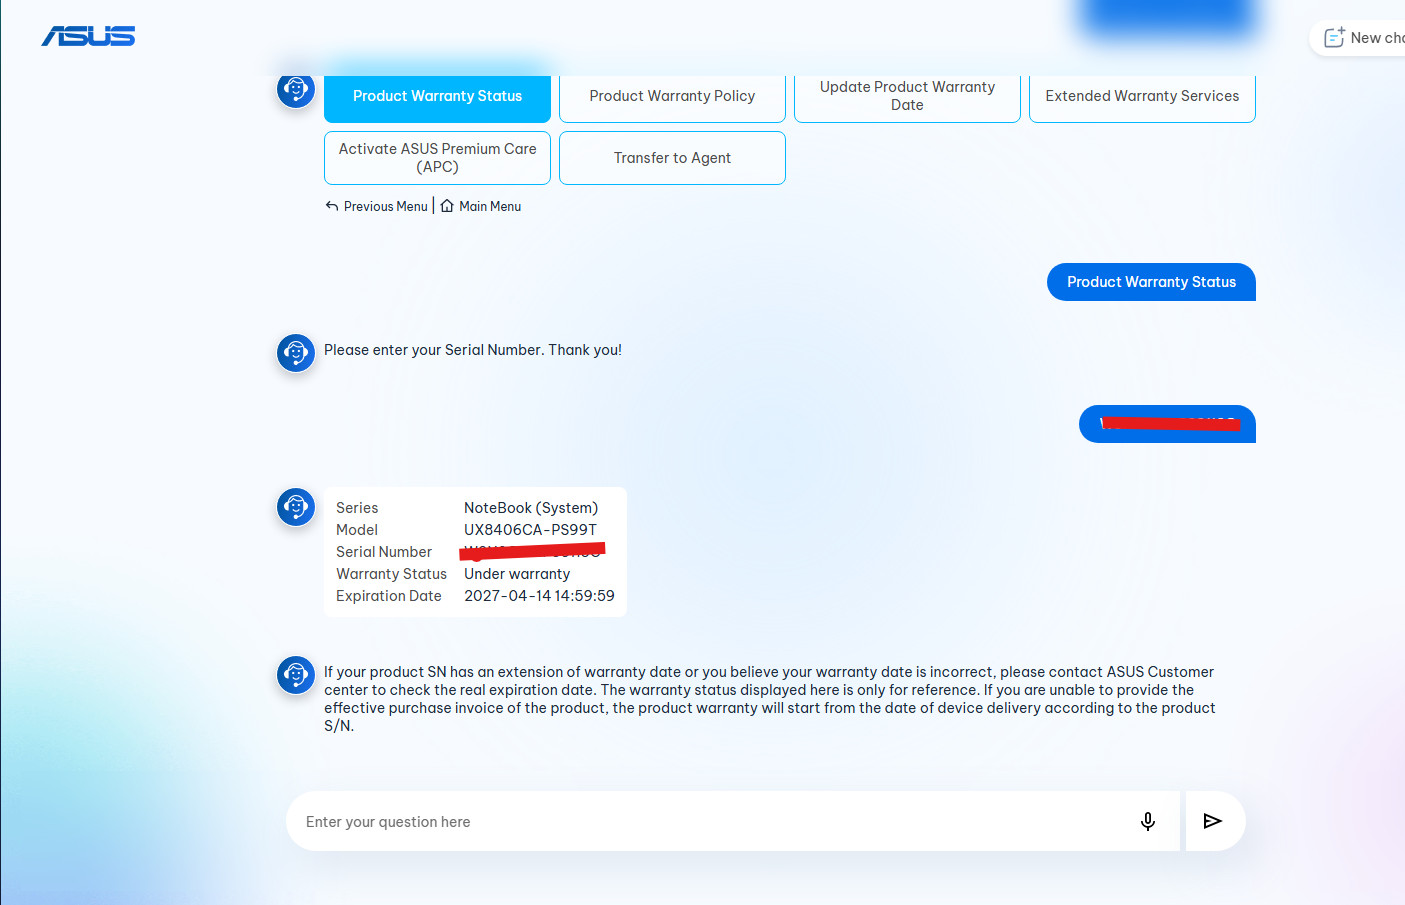Click the 'Under warranty' status text
Screen dimensions: 1405x905
click(517, 574)
